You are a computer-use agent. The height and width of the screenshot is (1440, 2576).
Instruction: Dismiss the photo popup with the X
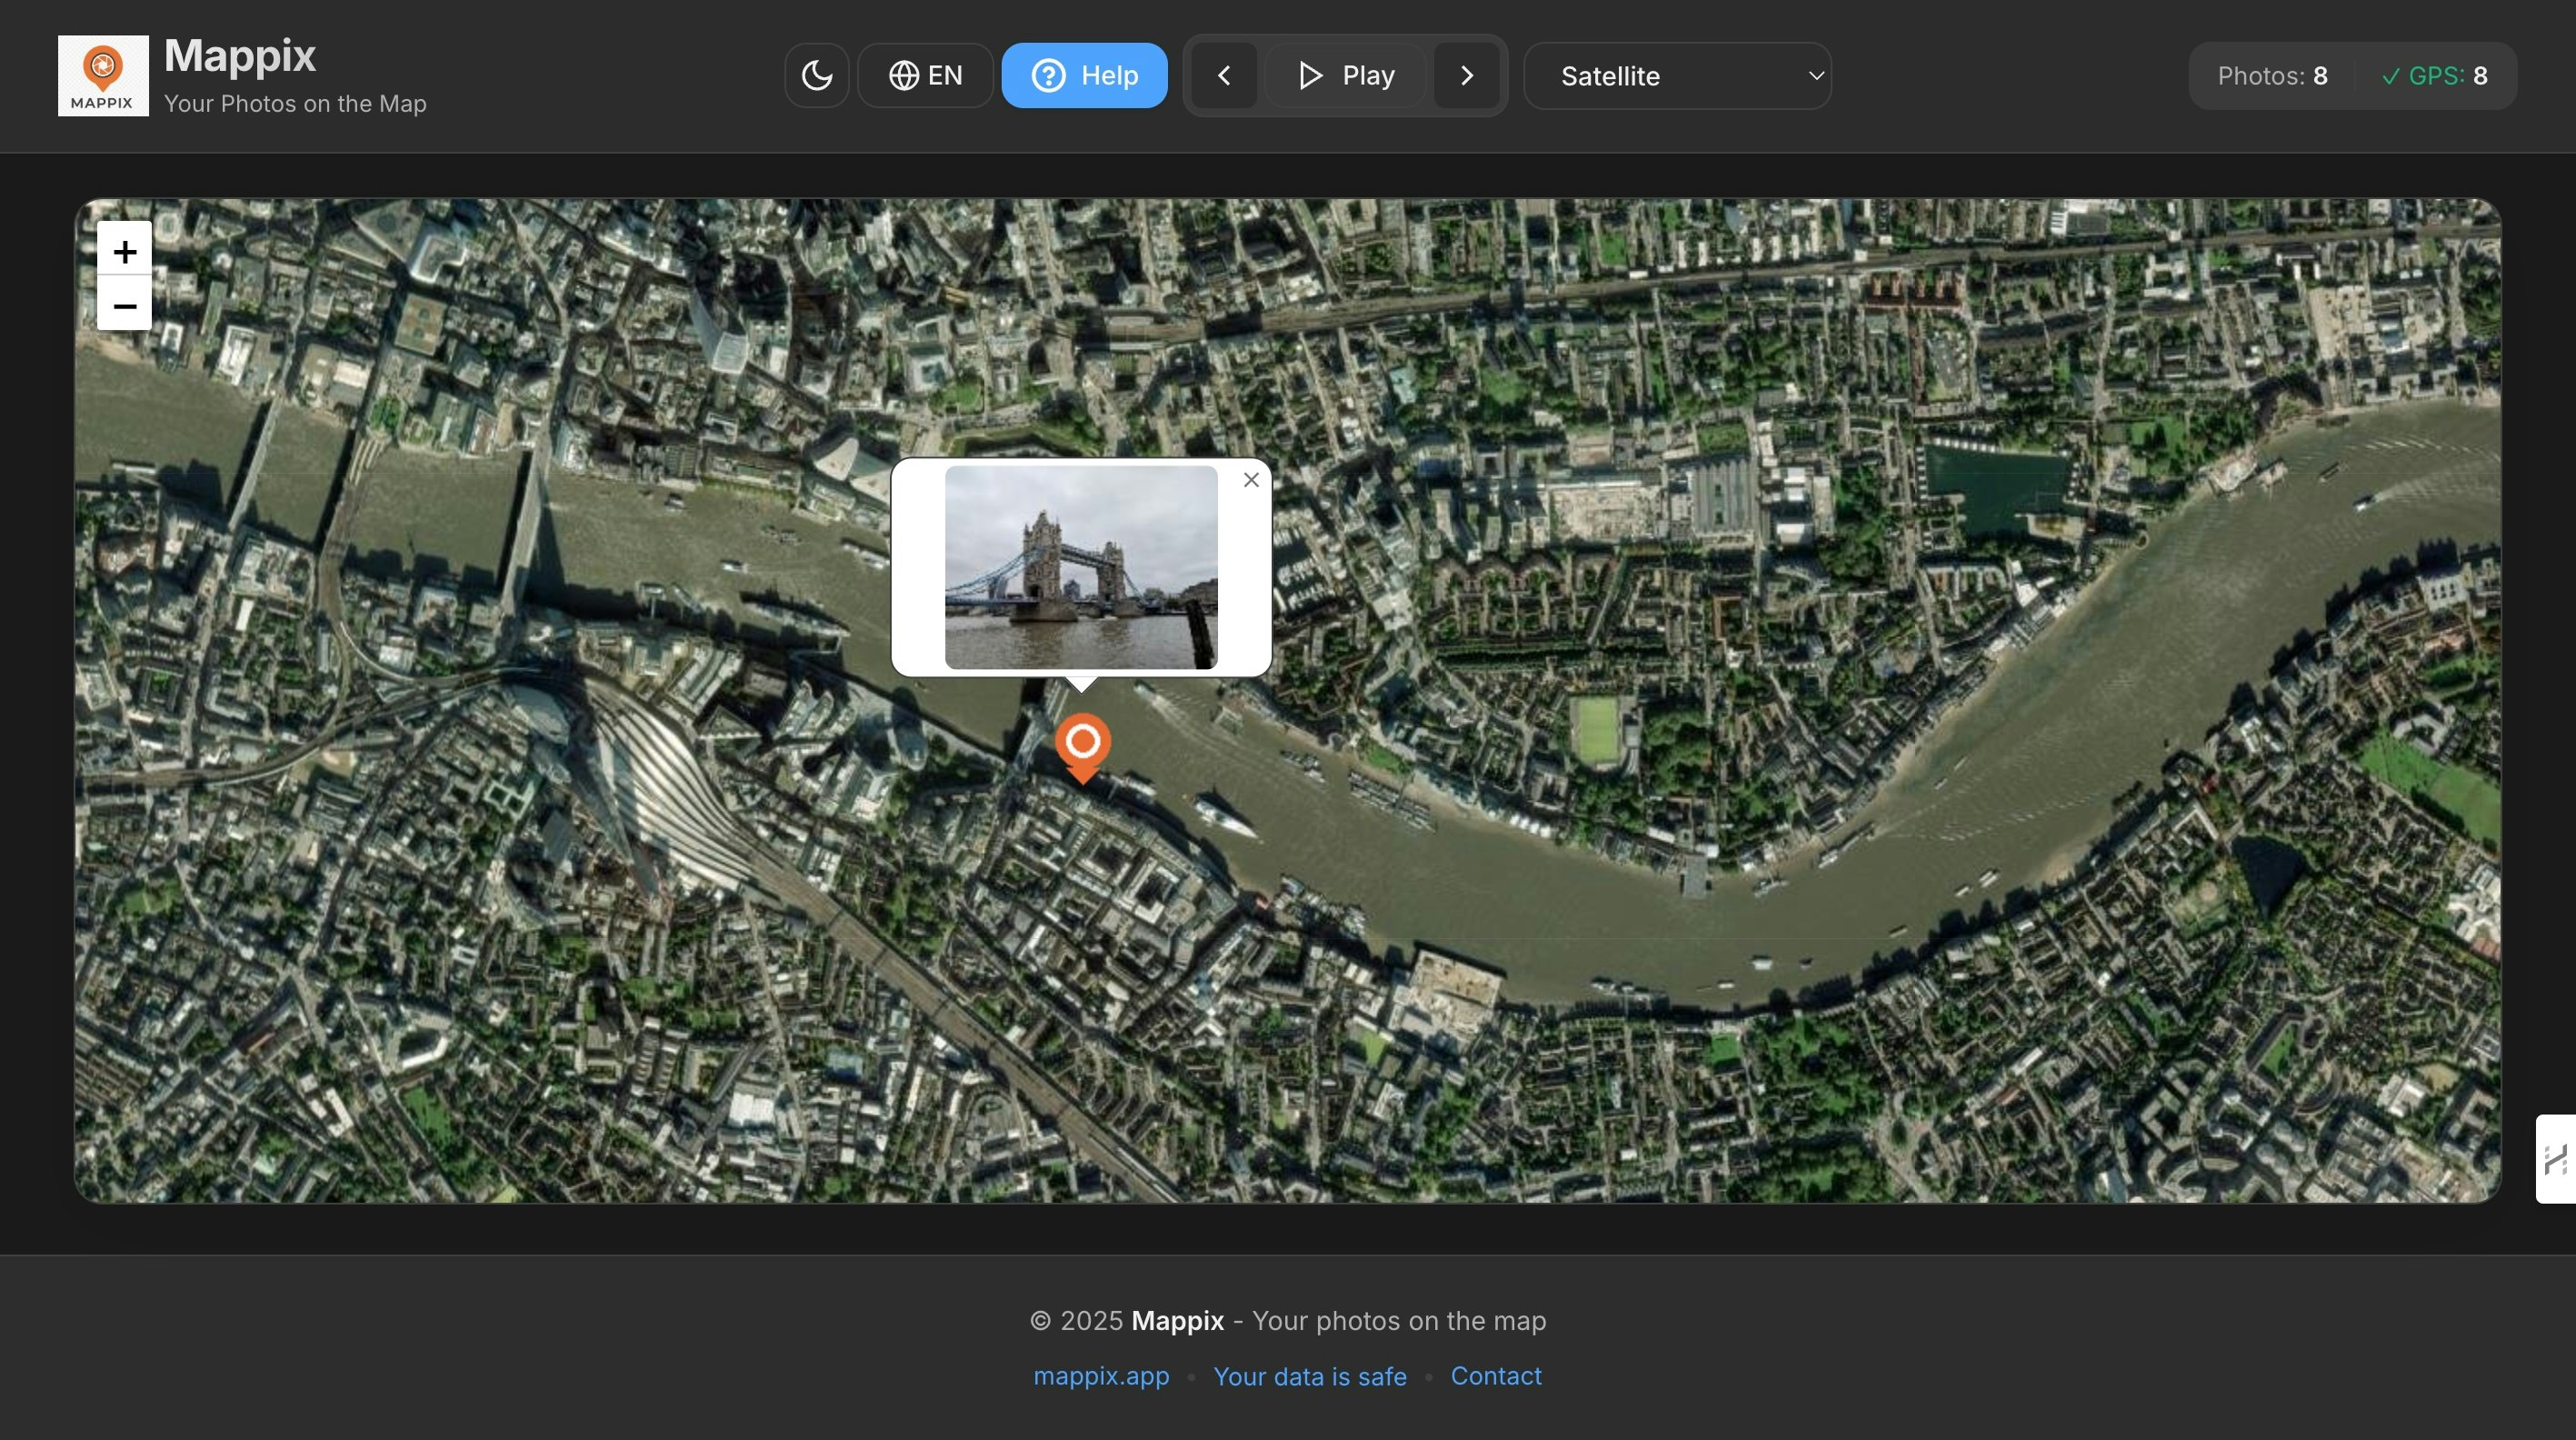tap(1251, 480)
